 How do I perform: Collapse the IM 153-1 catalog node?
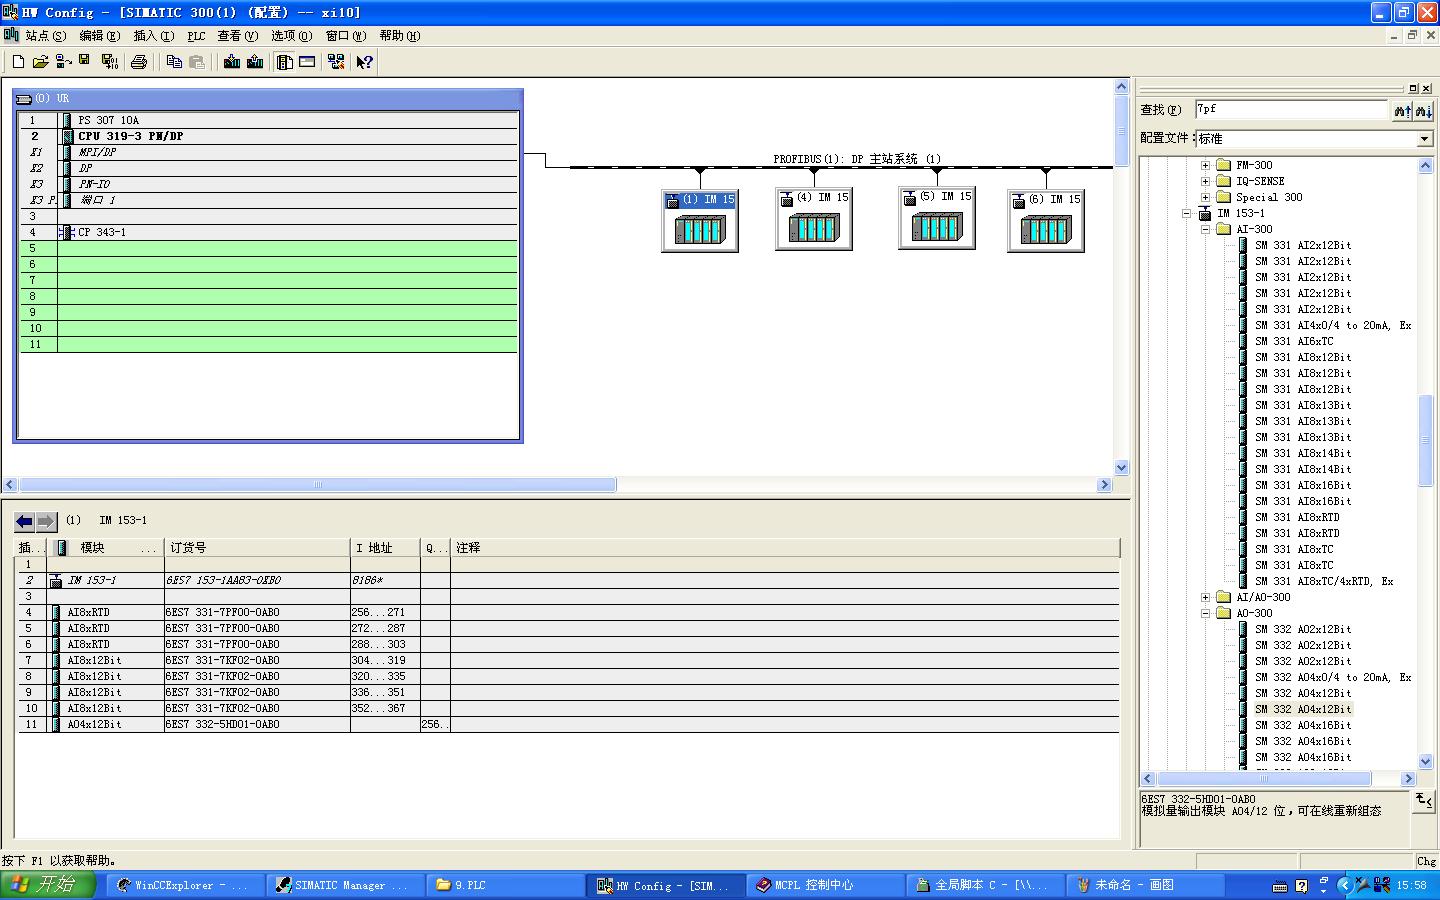[x=1187, y=213]
